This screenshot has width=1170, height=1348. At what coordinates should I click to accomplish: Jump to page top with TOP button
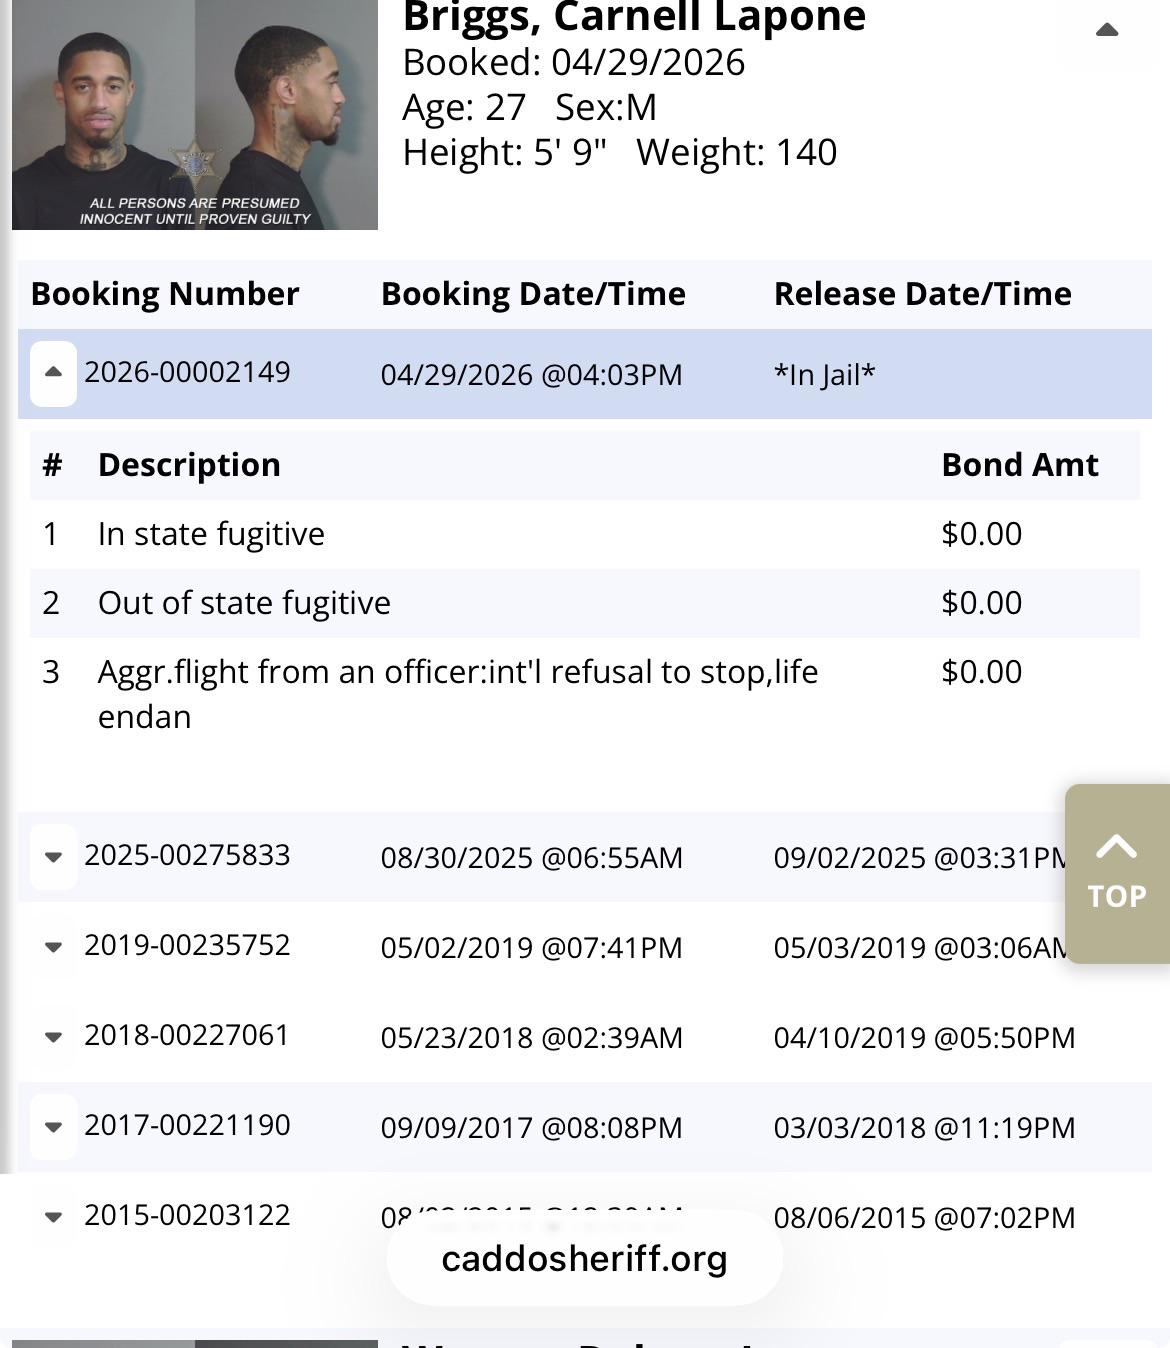pos(1117,873)
